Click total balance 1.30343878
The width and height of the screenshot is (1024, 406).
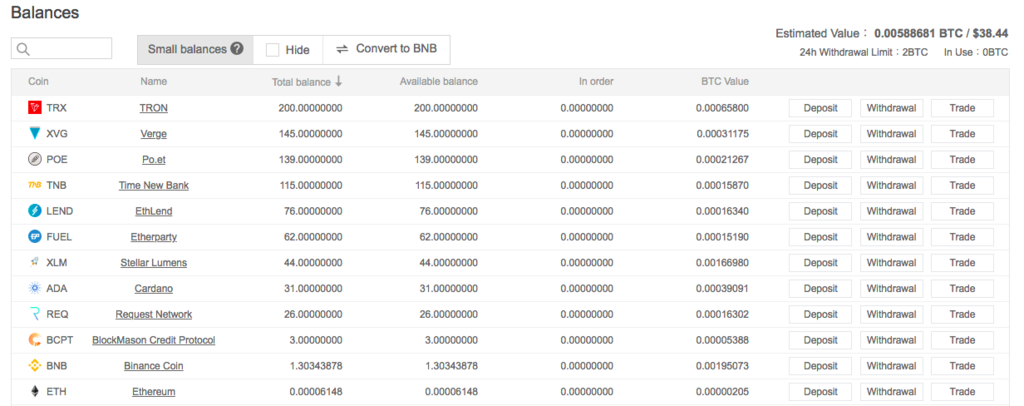315,366
